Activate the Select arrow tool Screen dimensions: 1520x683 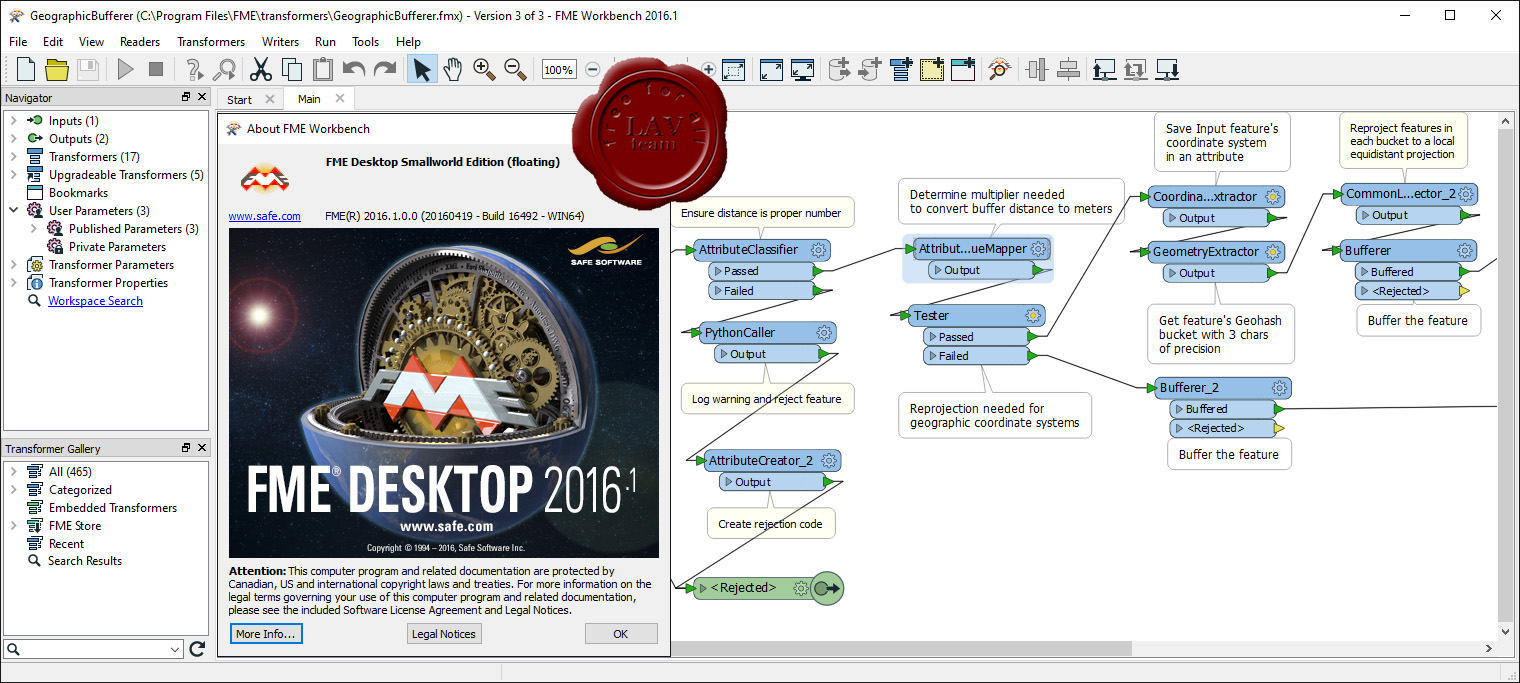click(x=422, y=69)
